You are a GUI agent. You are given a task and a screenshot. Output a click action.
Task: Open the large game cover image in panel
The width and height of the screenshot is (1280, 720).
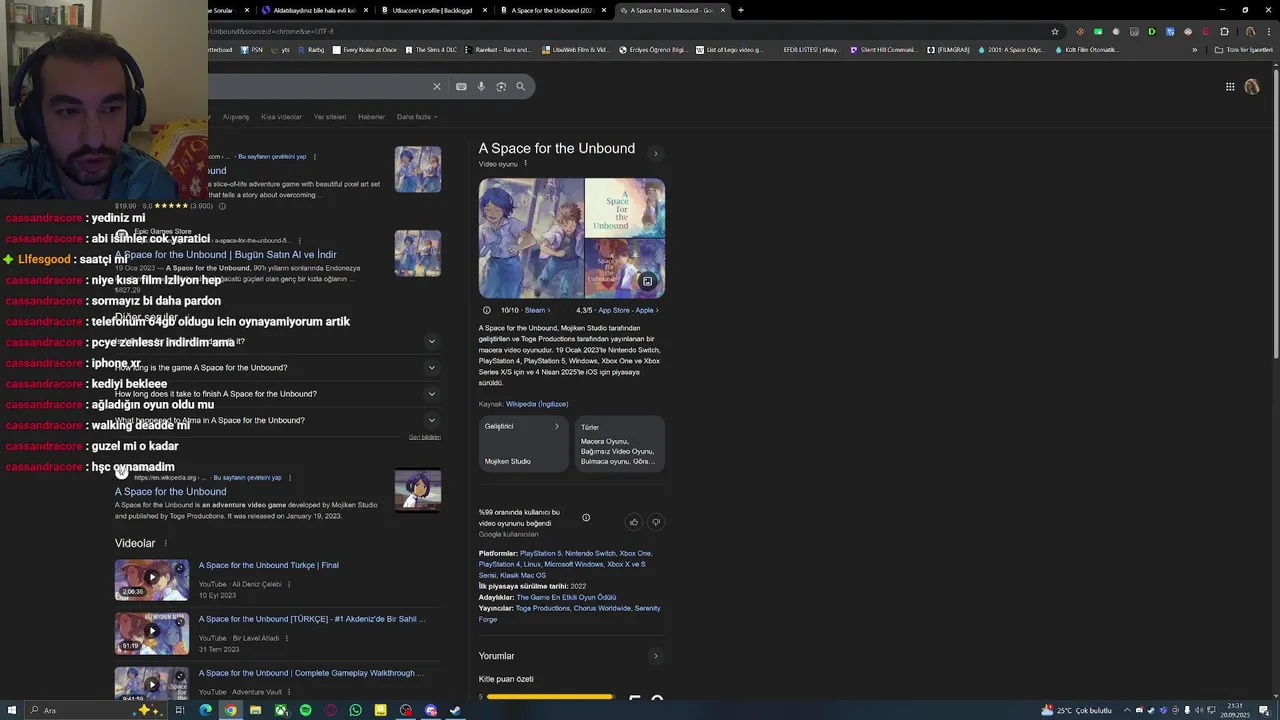coord(531,238)
